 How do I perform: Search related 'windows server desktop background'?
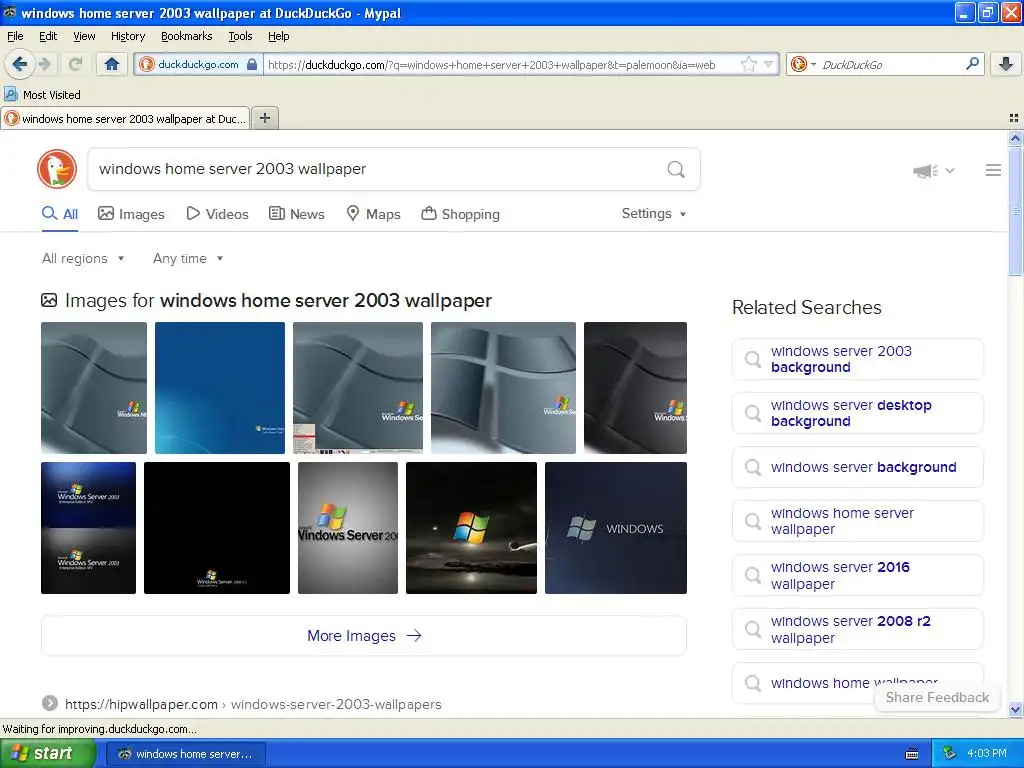pos(857,413)
